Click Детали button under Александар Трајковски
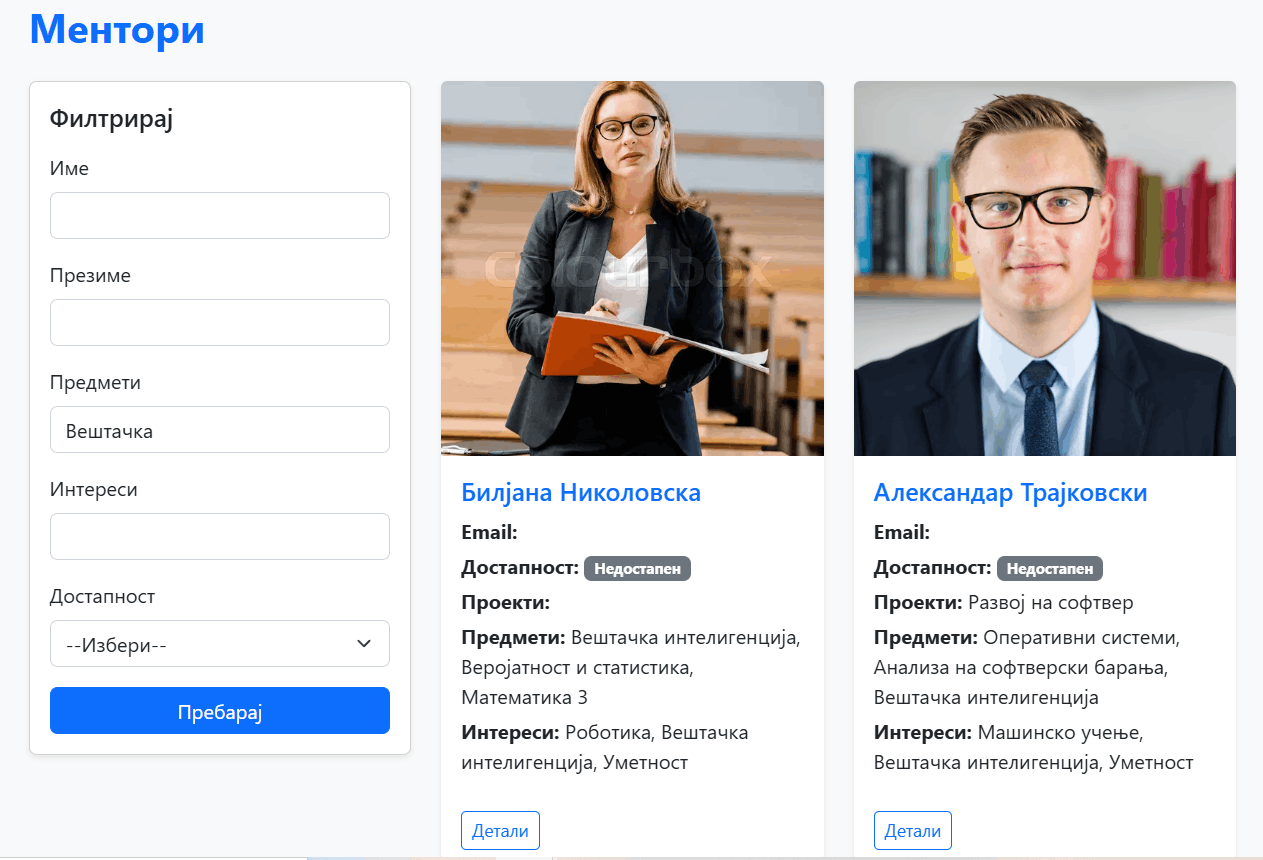Screen dimensions: 1263x860 913,830
